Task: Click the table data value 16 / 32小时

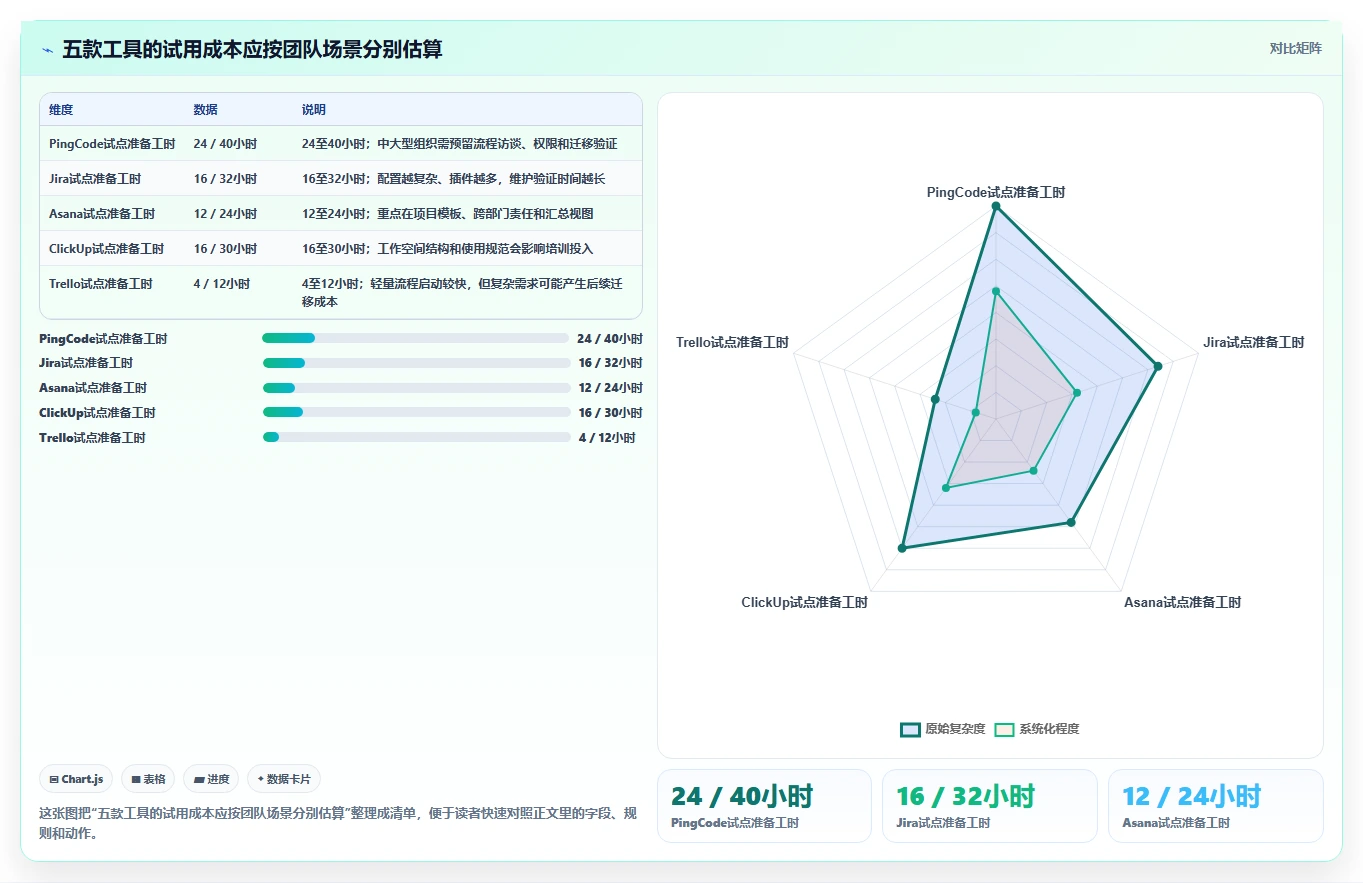Action: pyautogui.click(x=226, y=179)
